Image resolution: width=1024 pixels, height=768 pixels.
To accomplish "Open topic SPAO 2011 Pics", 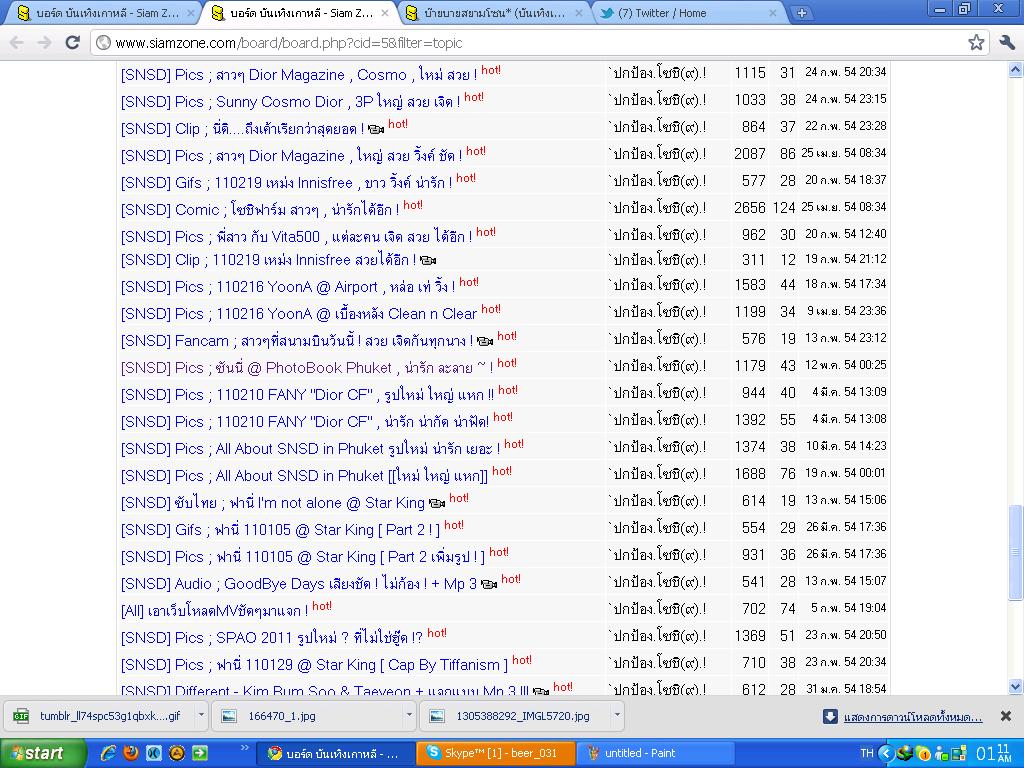I will [272, 637].
